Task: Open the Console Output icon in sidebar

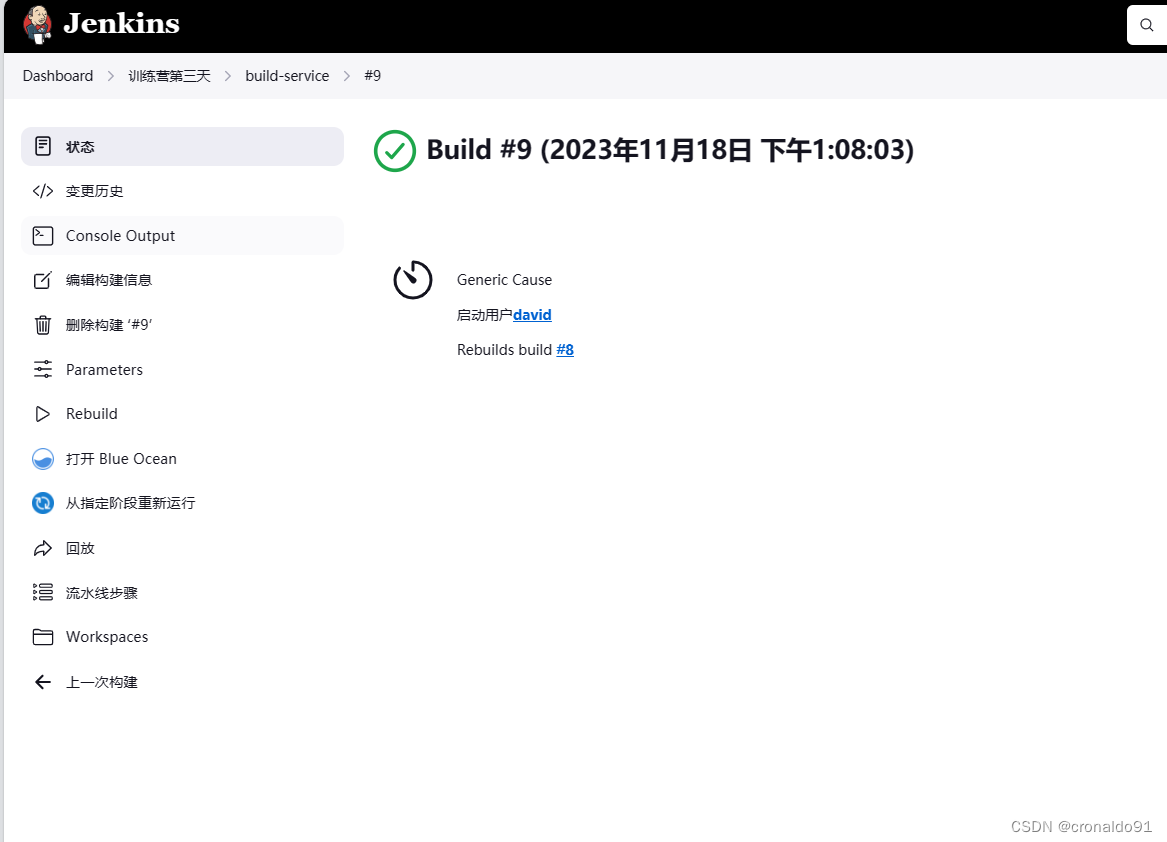Action: pos(42,235)
